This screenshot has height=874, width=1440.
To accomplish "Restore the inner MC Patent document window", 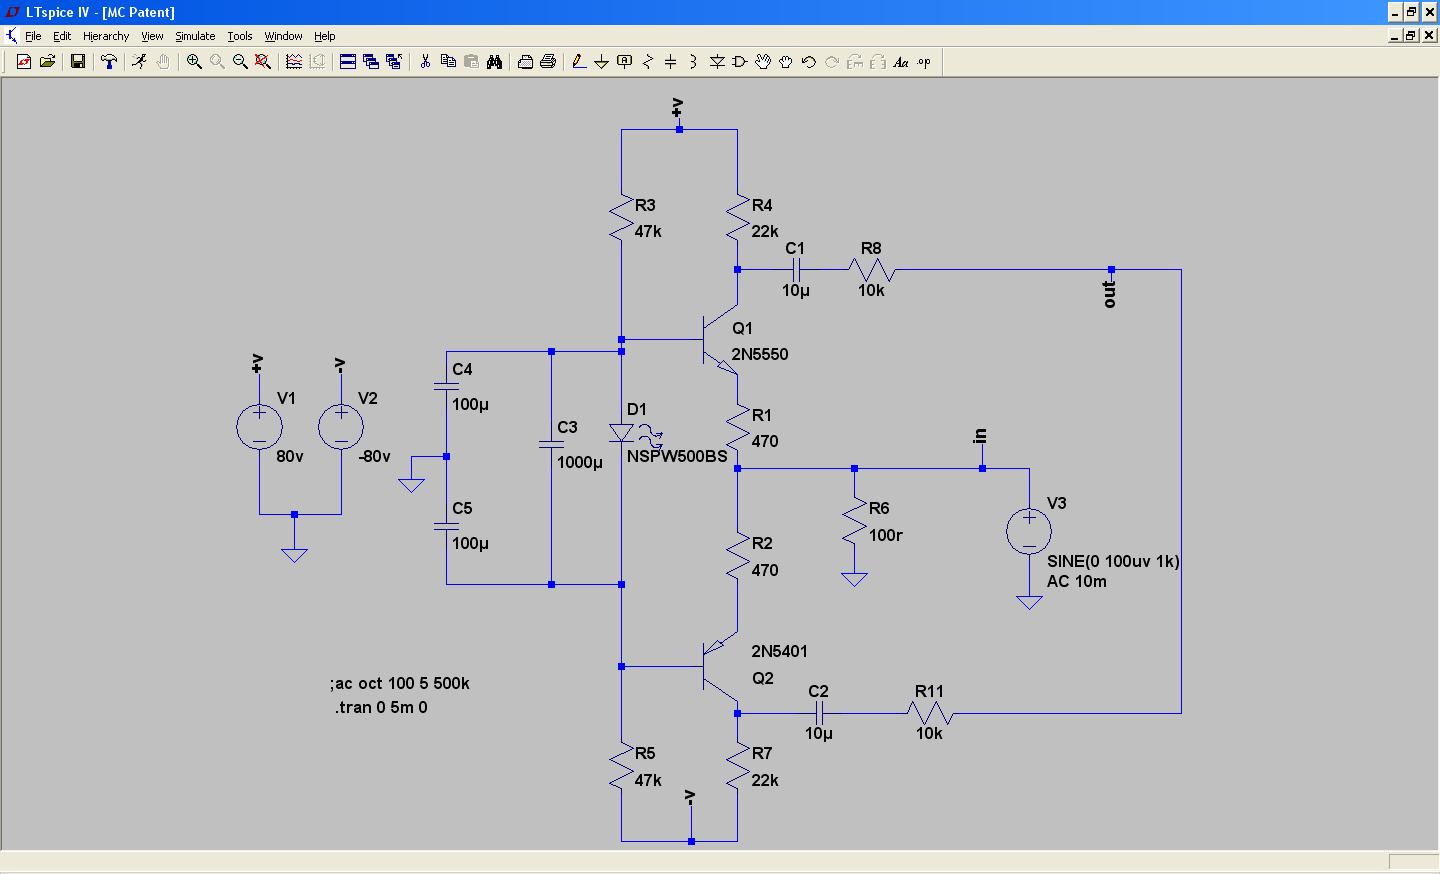I will tap(1411, 36).
